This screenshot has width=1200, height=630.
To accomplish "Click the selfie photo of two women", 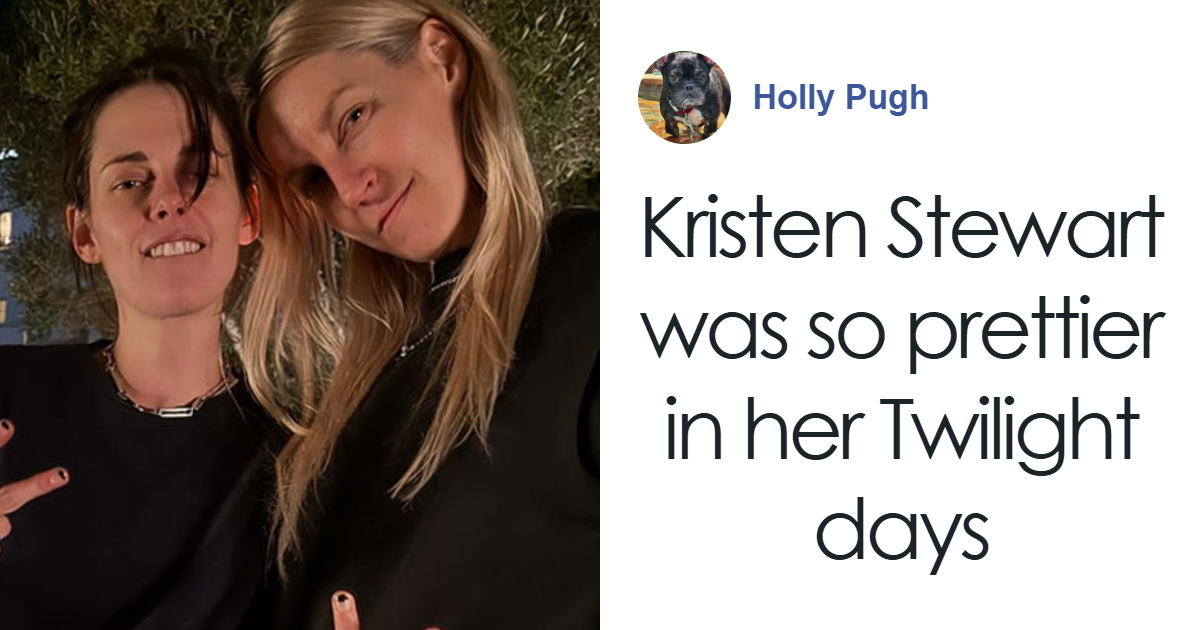I will pyautogui.click(x=300, y=315).
